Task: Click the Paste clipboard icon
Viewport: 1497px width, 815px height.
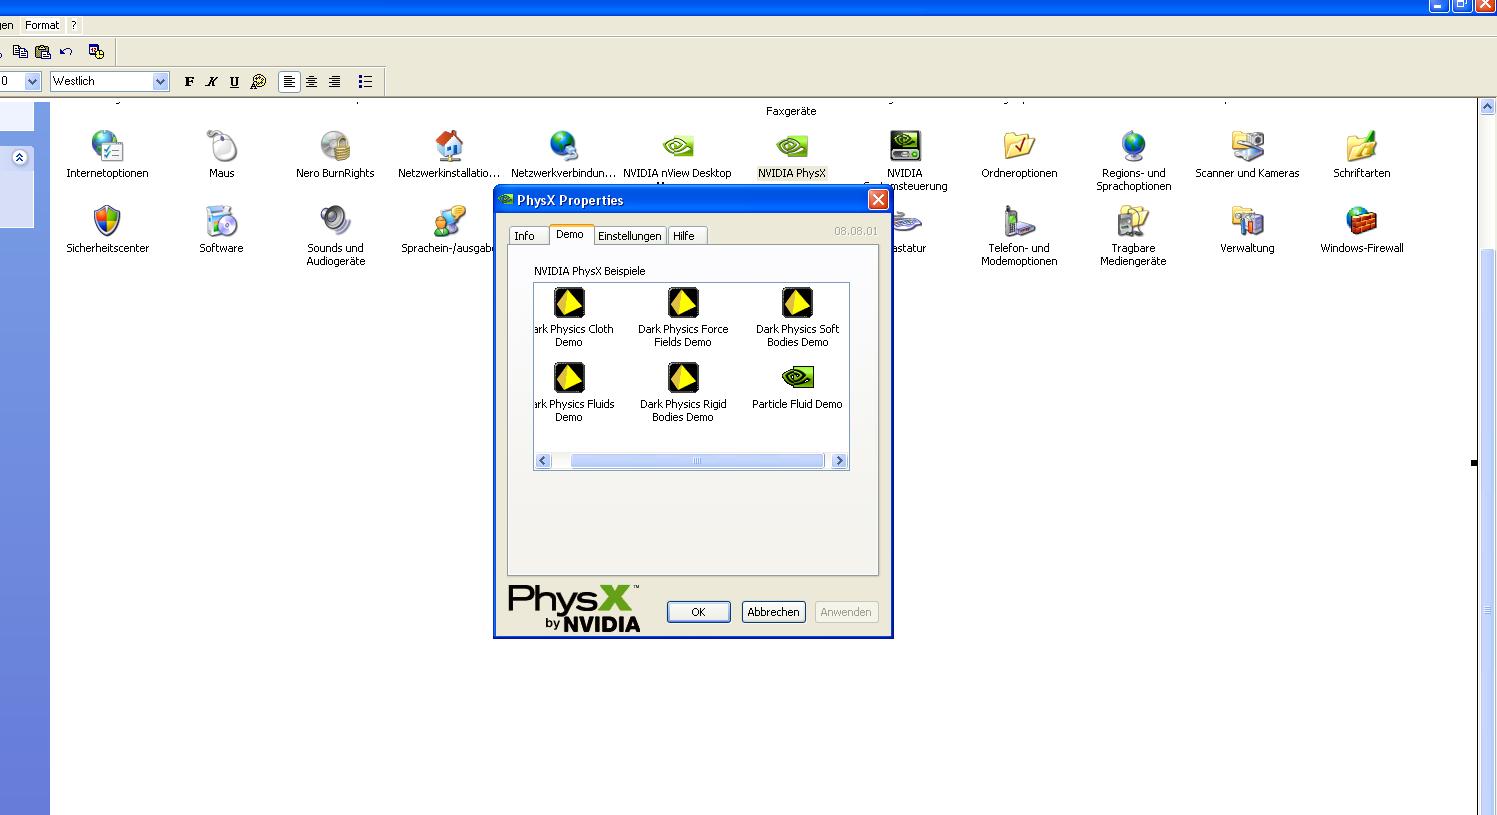Action: point(43,51)
